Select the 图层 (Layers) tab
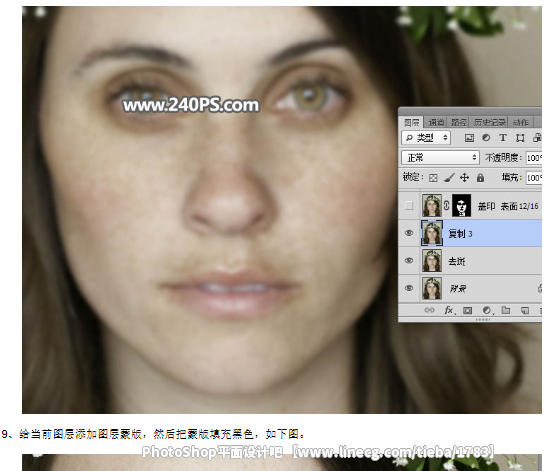 (412, 122)
